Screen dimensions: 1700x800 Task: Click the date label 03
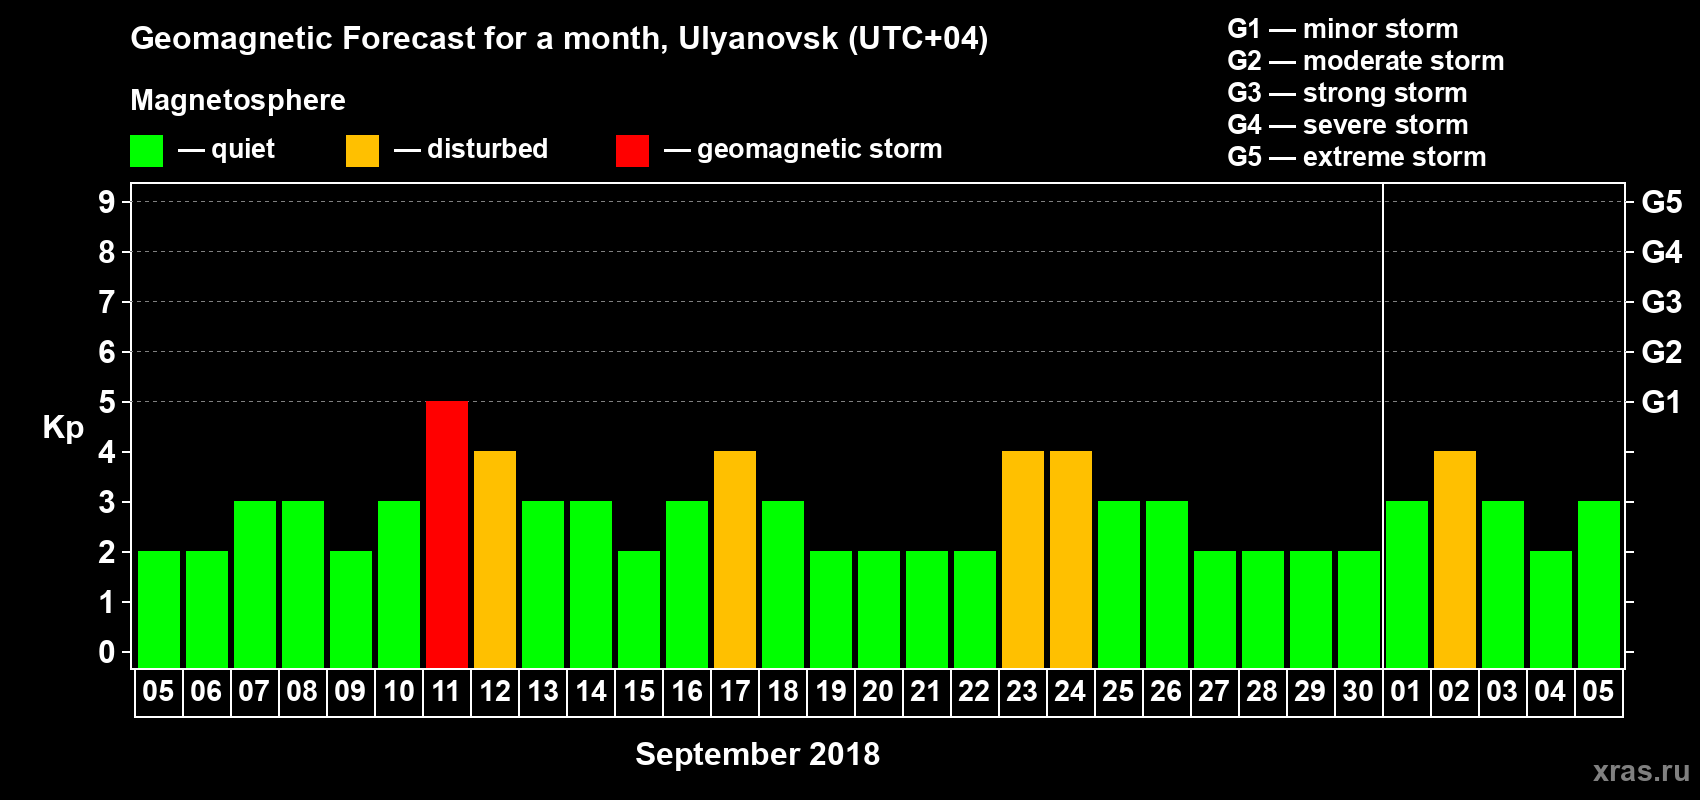1502,691
